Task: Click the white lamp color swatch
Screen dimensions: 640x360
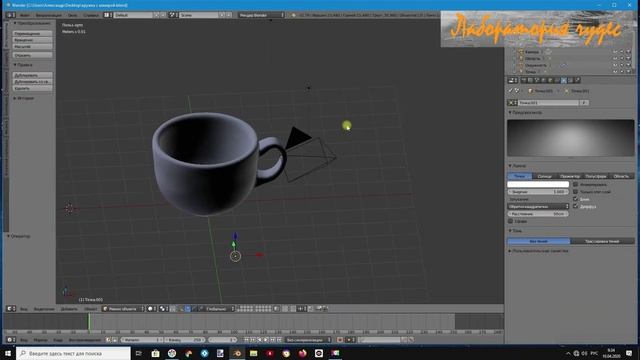Action: 538,184
